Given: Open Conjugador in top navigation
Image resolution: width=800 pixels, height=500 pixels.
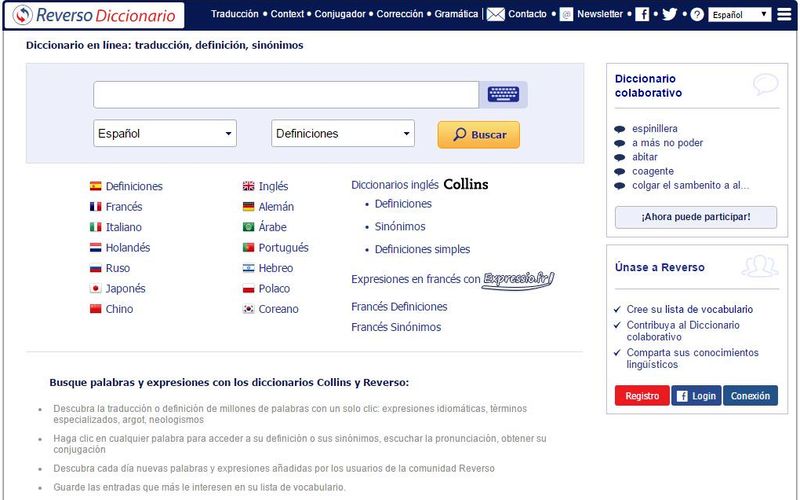Looking at the screenshot, I should [x=340, y=15].
